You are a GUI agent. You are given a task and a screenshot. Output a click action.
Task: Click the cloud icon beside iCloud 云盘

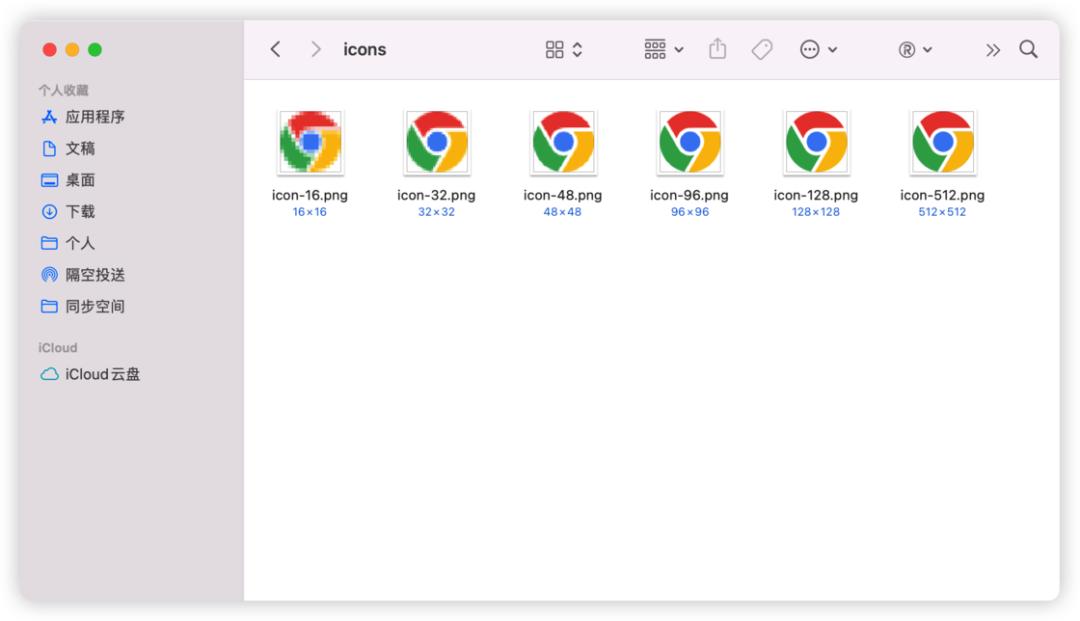[49, 374]
